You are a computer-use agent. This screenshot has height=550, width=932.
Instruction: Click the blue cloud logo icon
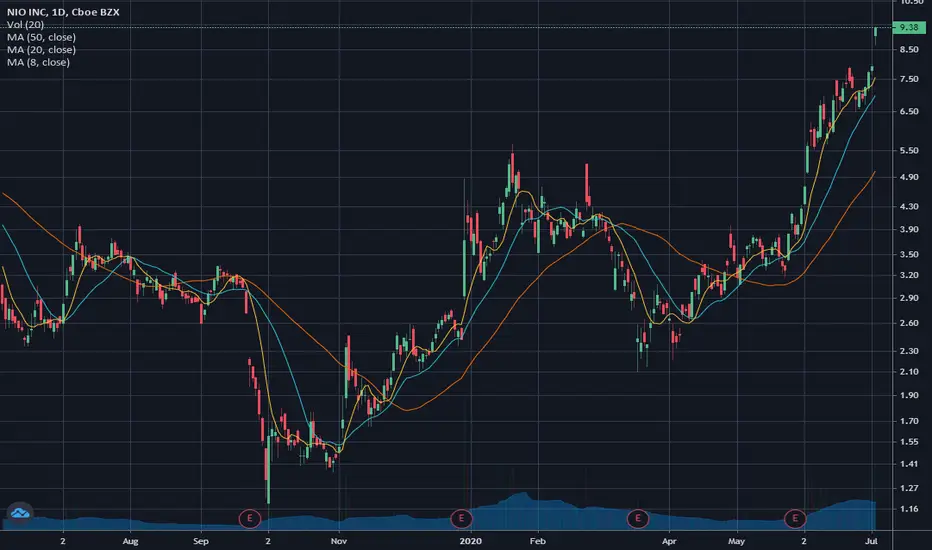20,513
